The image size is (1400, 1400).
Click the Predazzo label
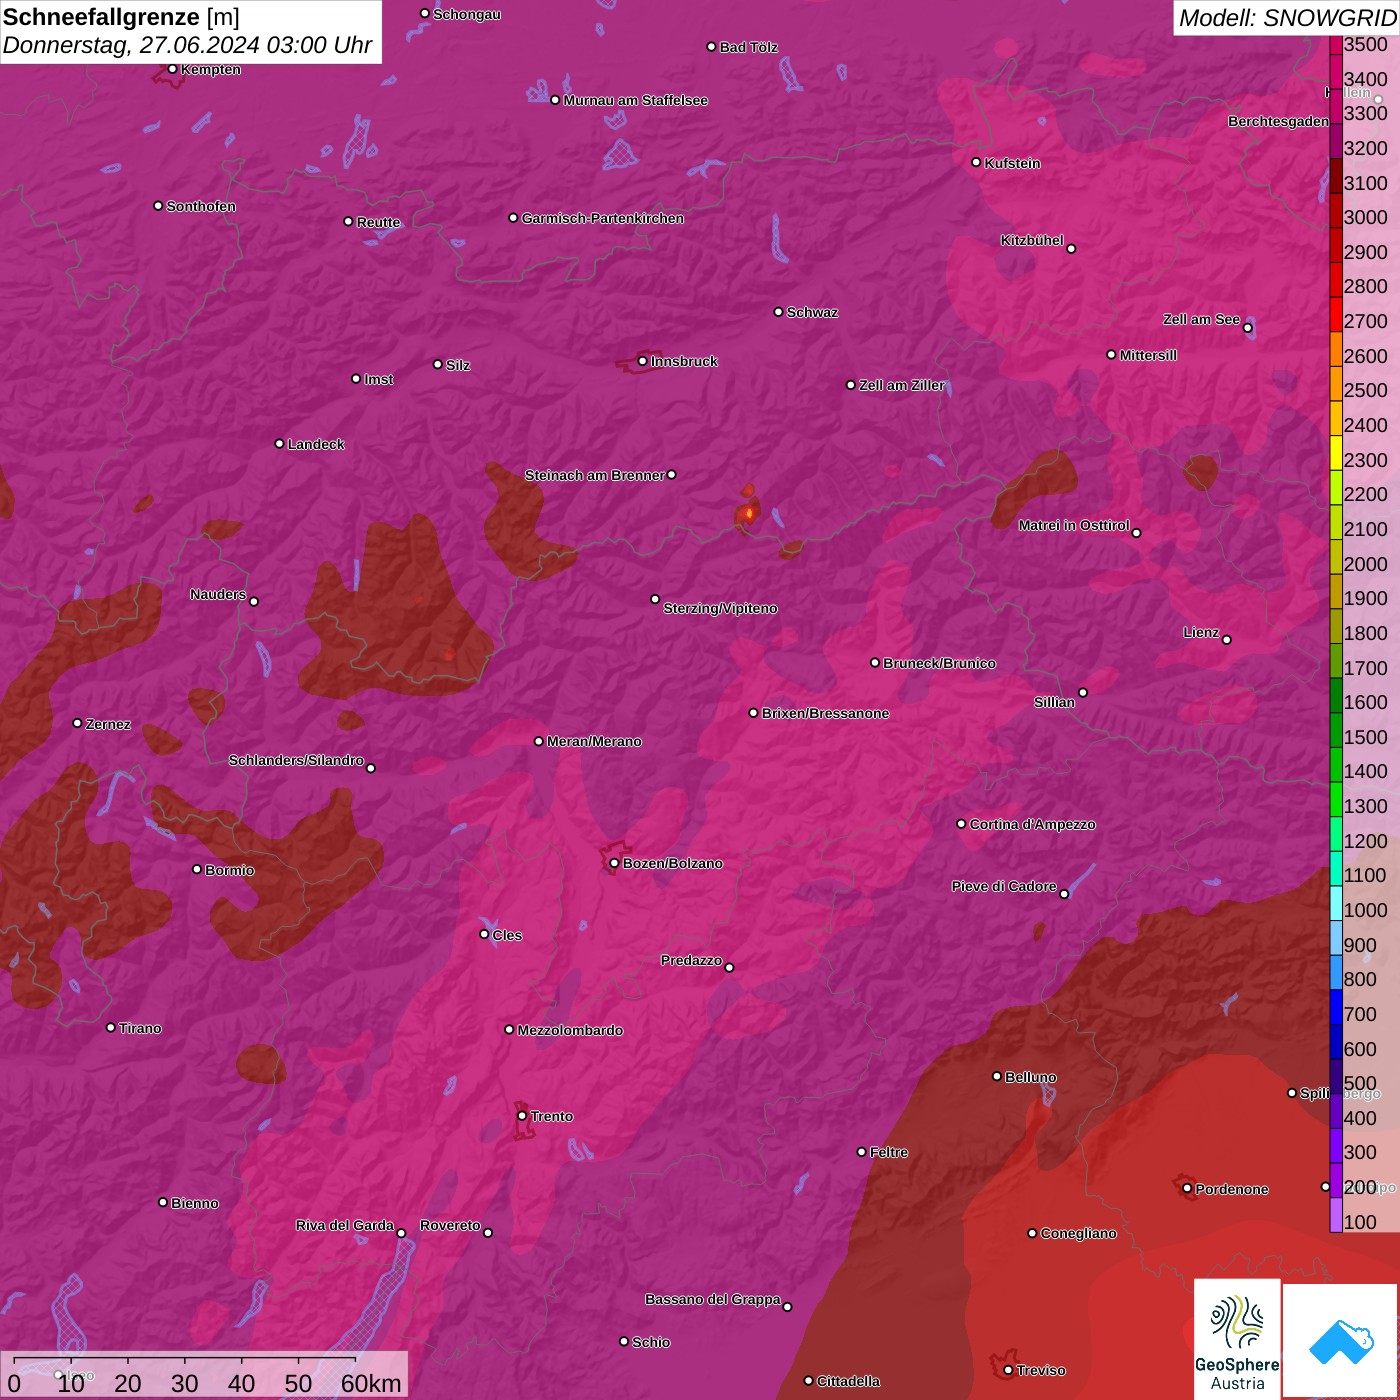691,960
